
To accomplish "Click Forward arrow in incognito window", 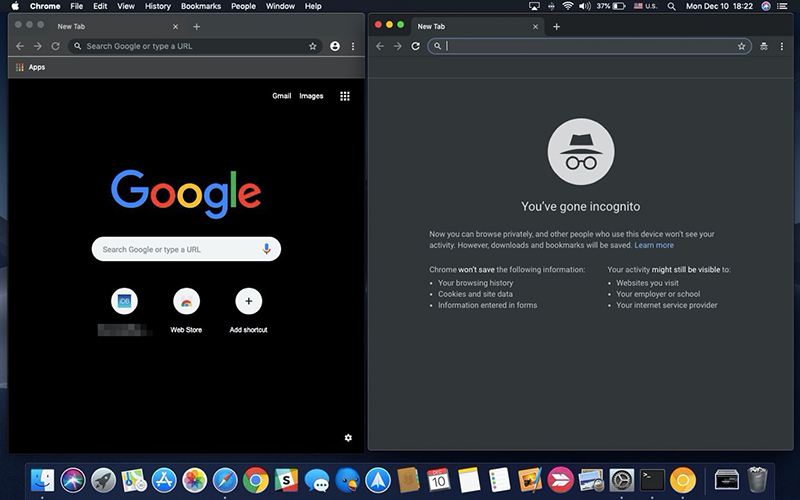I will point(397,46).
